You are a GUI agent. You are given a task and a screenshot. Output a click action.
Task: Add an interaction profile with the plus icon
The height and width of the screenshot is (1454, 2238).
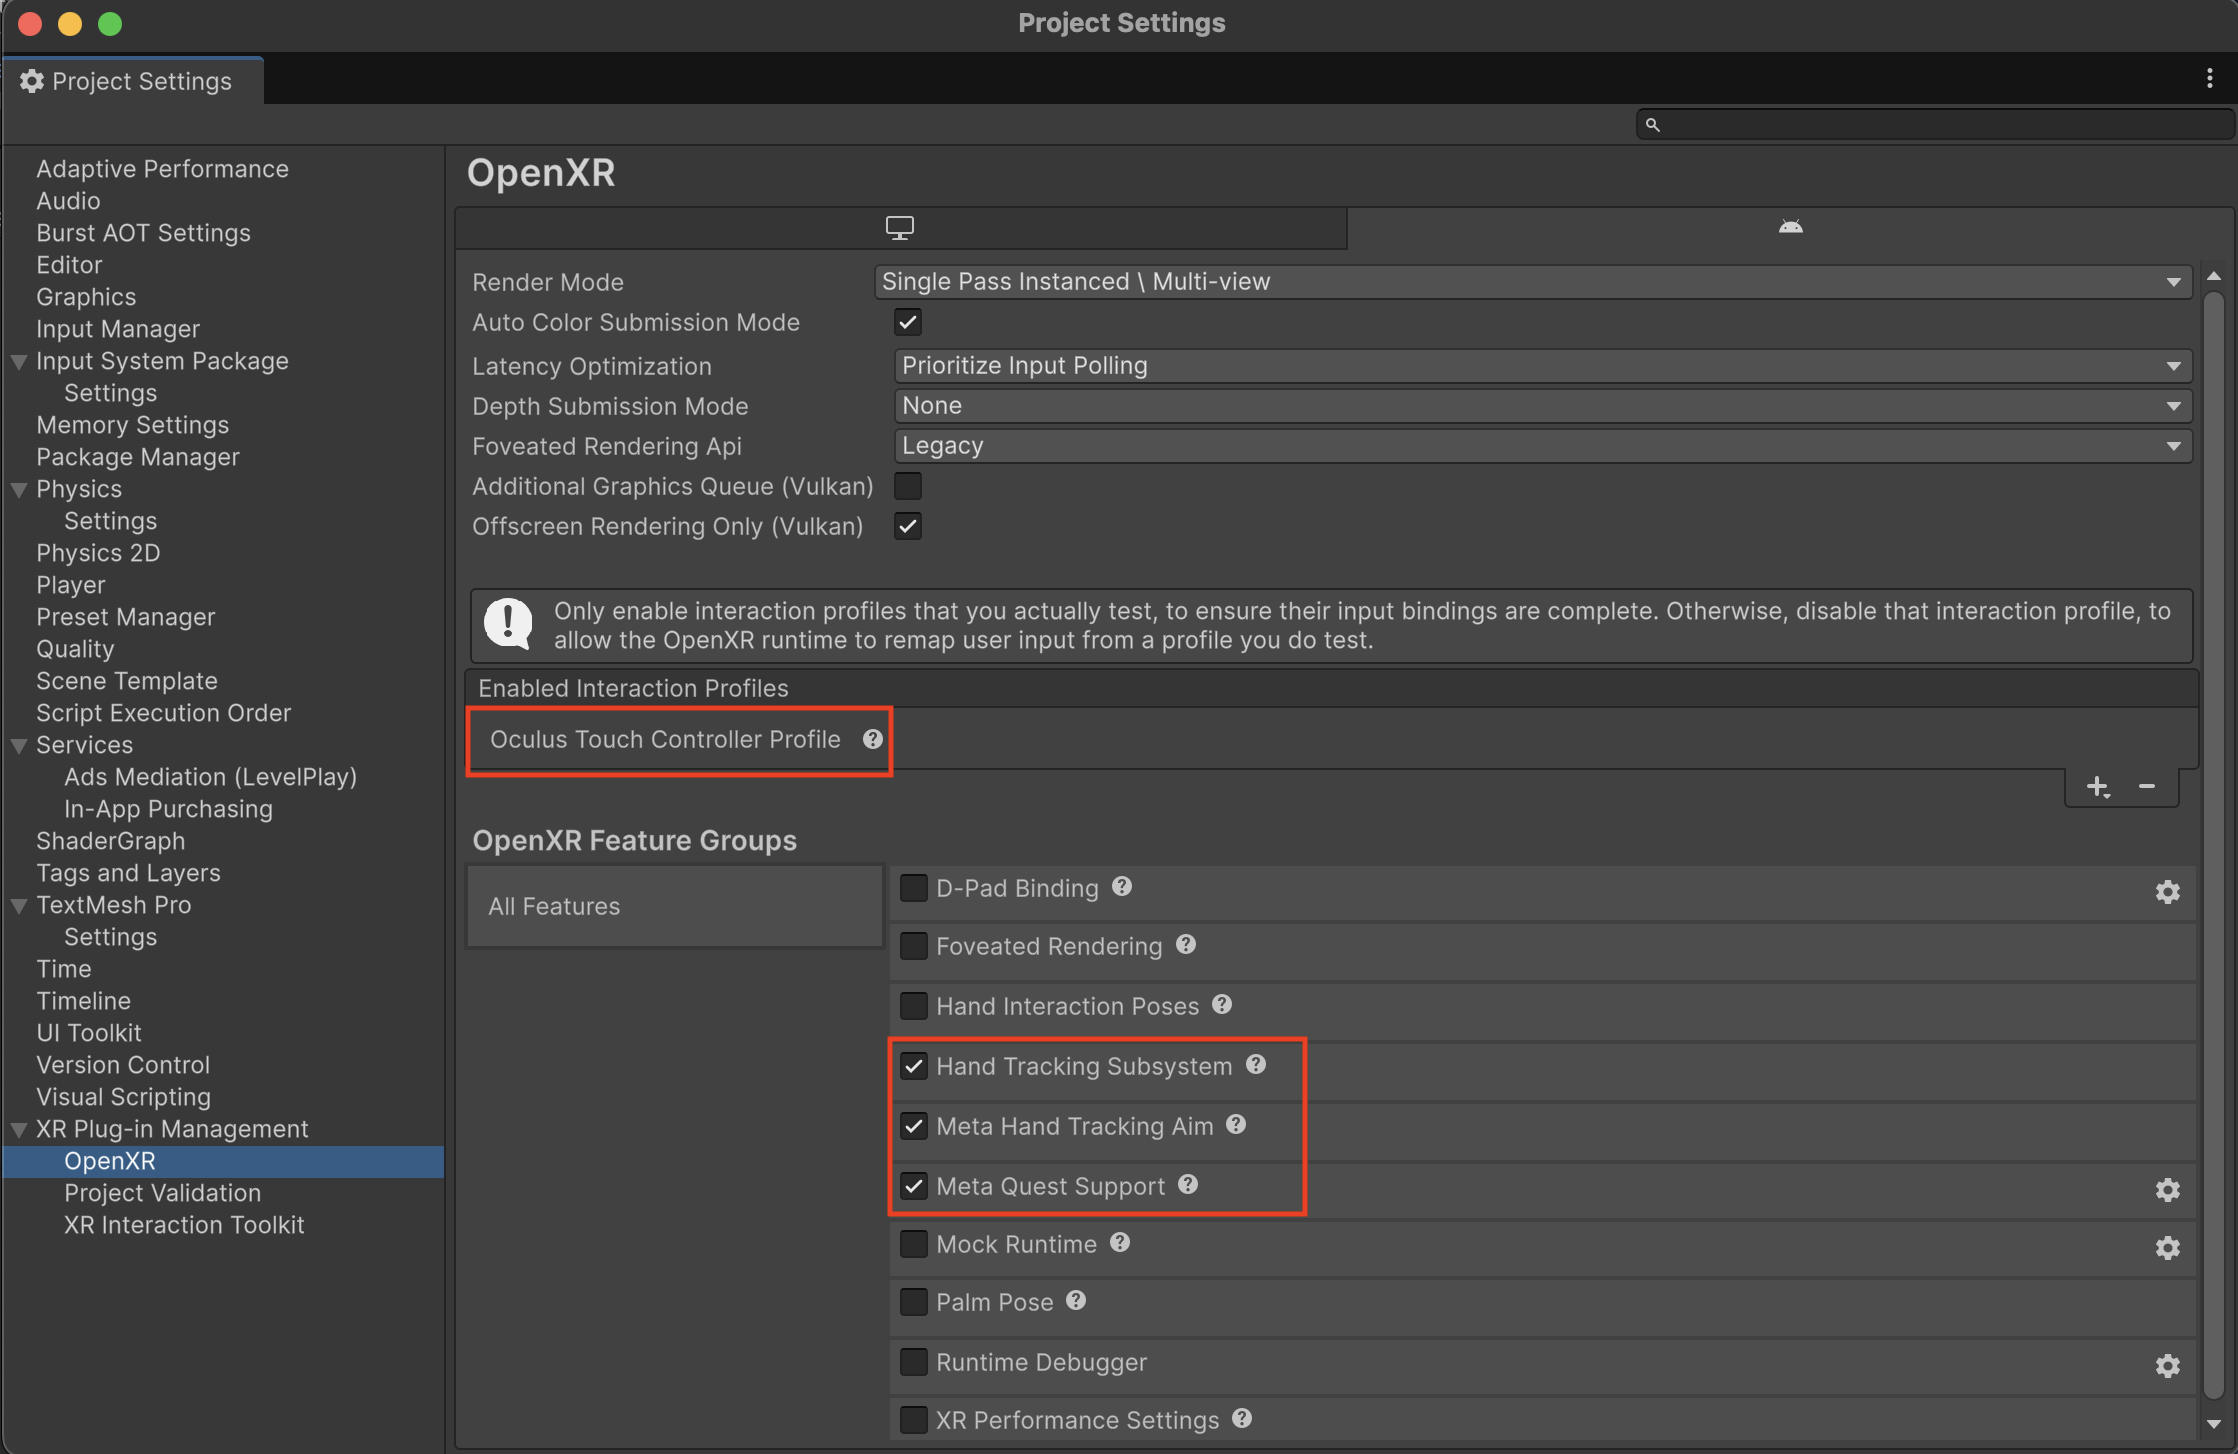click(2098, 786)
